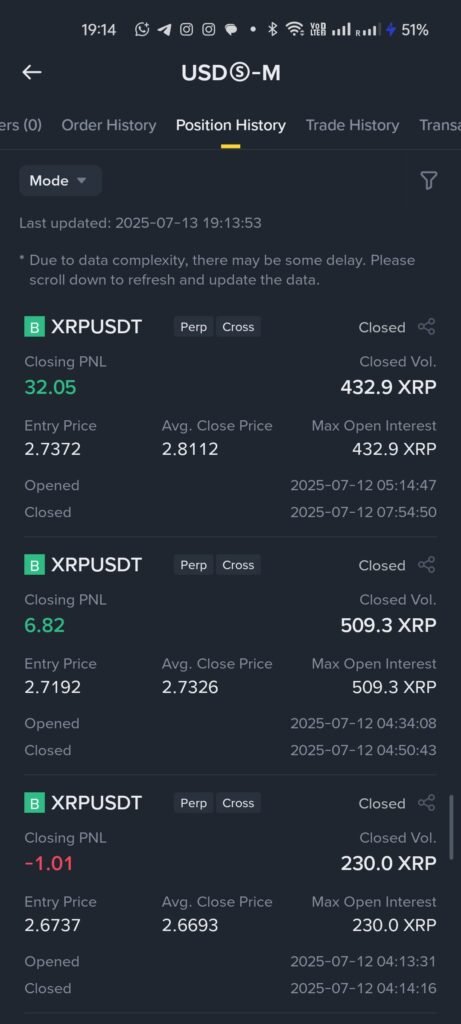Viewport: 461px width, 1024px height.
Task: Select the Position History tab
Action: coord(230,125)
